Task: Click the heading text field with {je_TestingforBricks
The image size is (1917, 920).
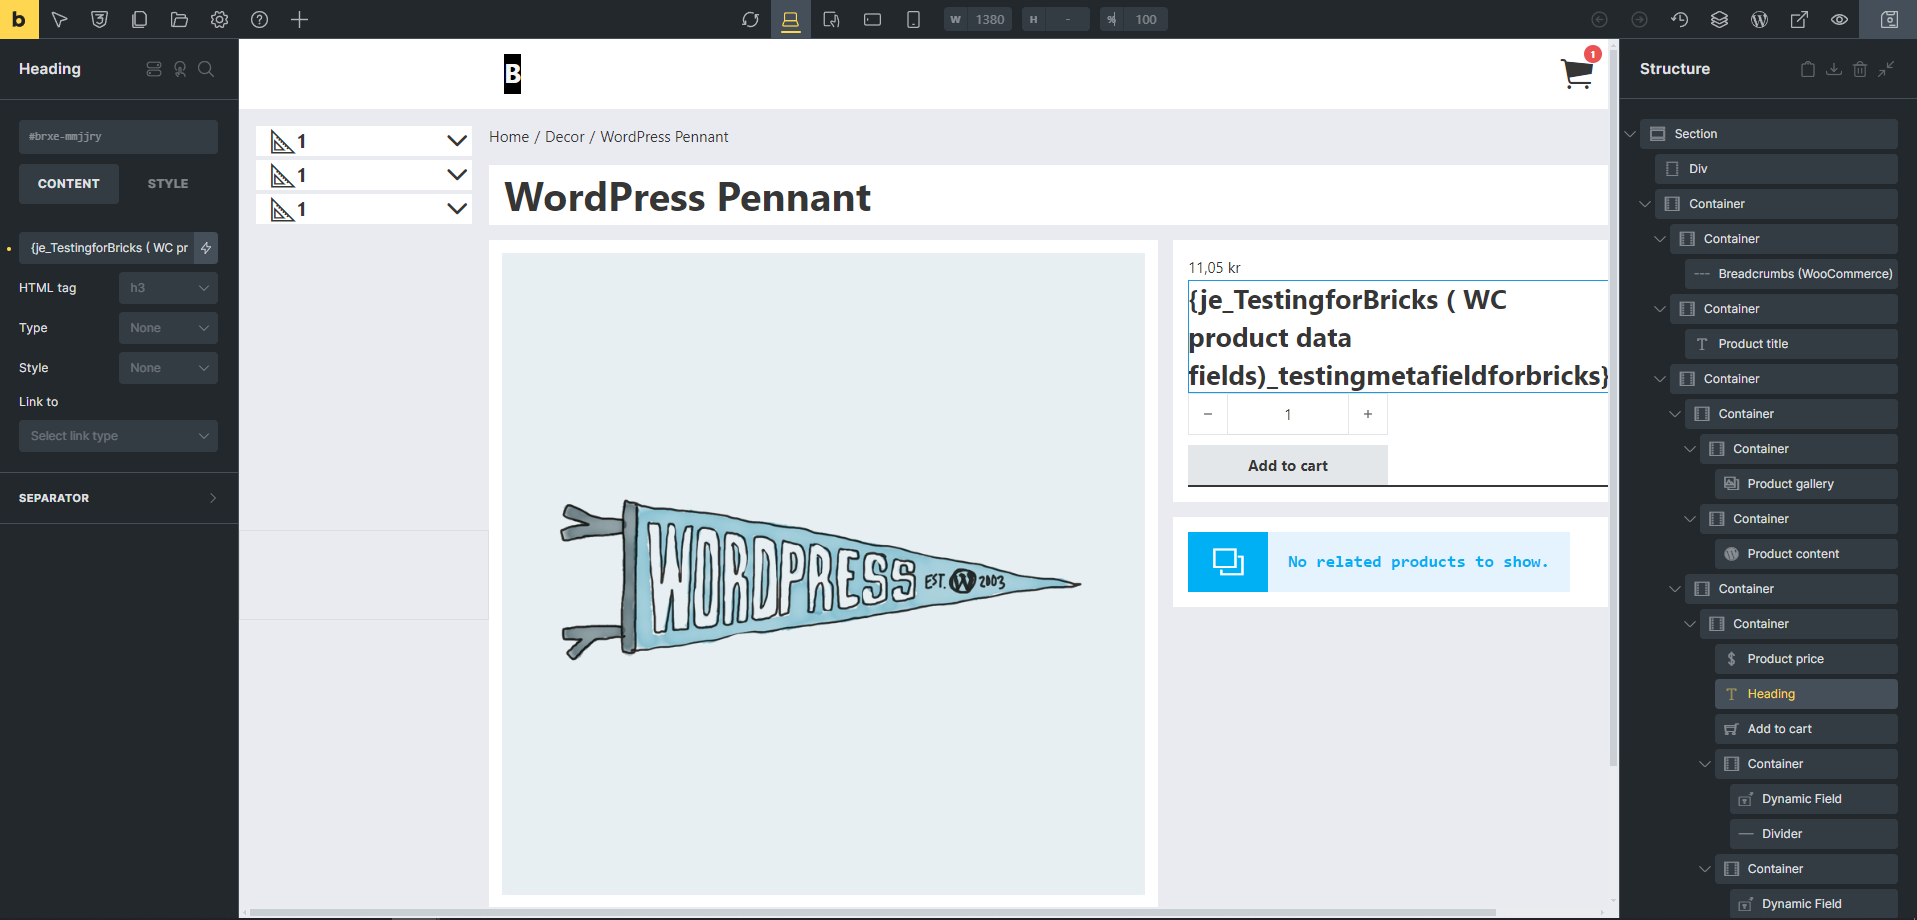Action: tap(106, 248)
